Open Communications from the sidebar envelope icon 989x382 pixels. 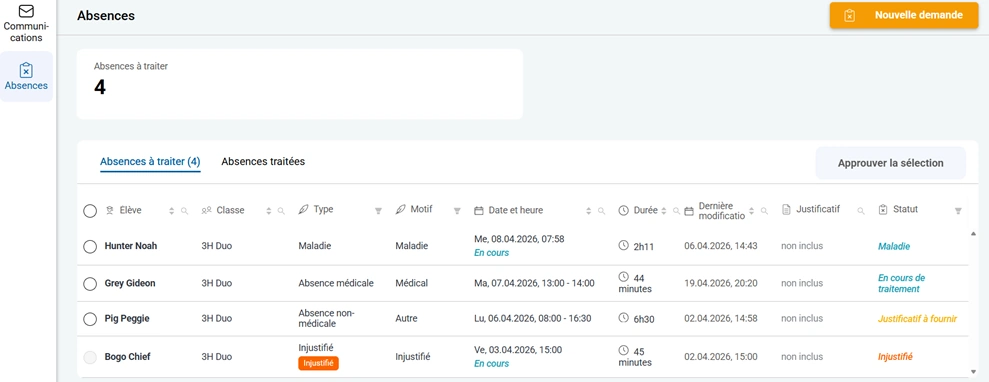26,11
